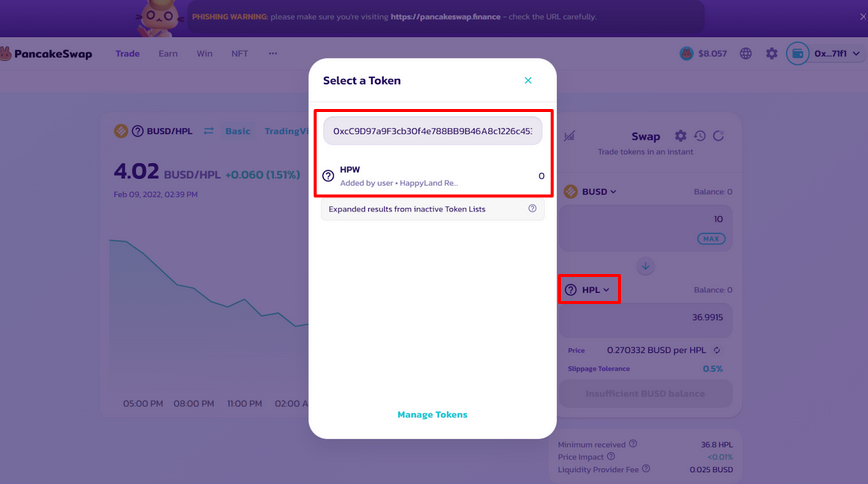Toggle the chart display icon

point(569,136)
